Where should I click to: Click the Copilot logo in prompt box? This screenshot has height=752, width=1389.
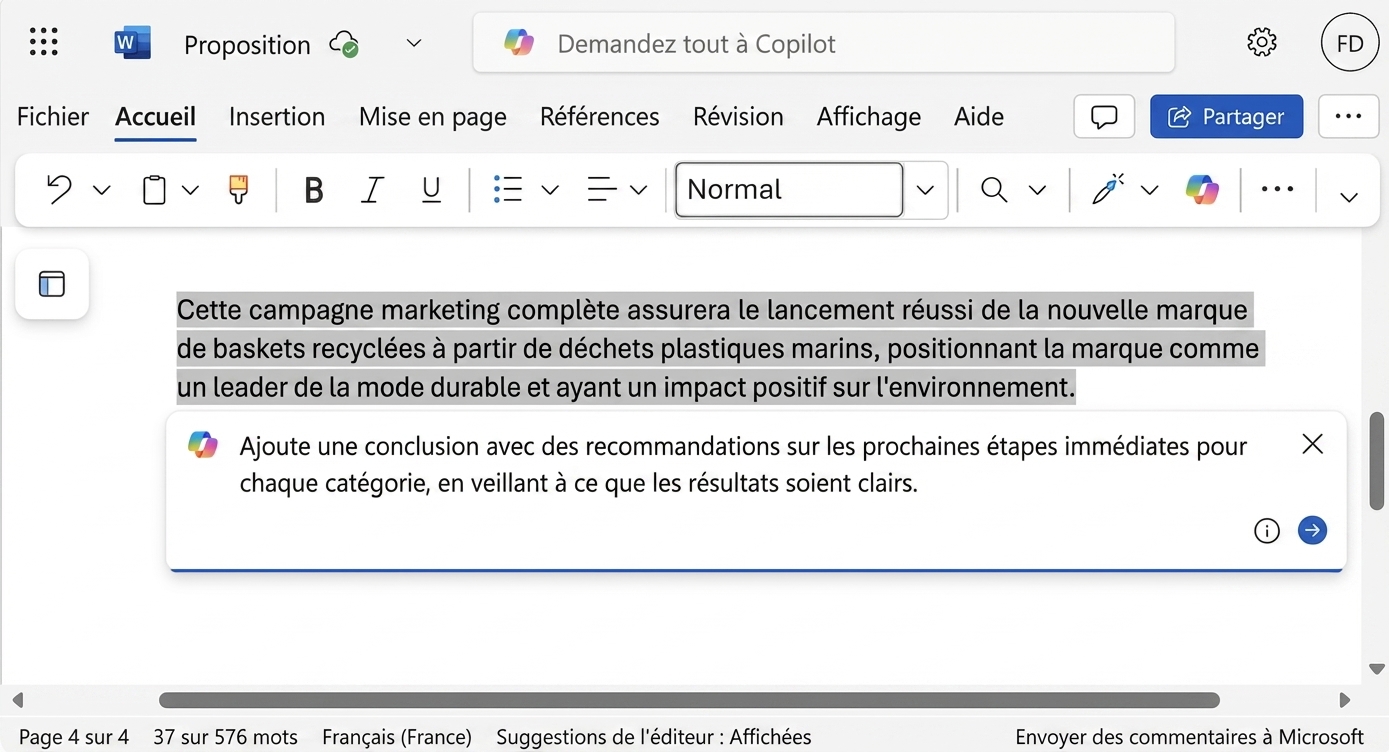(x=203, y=445)
